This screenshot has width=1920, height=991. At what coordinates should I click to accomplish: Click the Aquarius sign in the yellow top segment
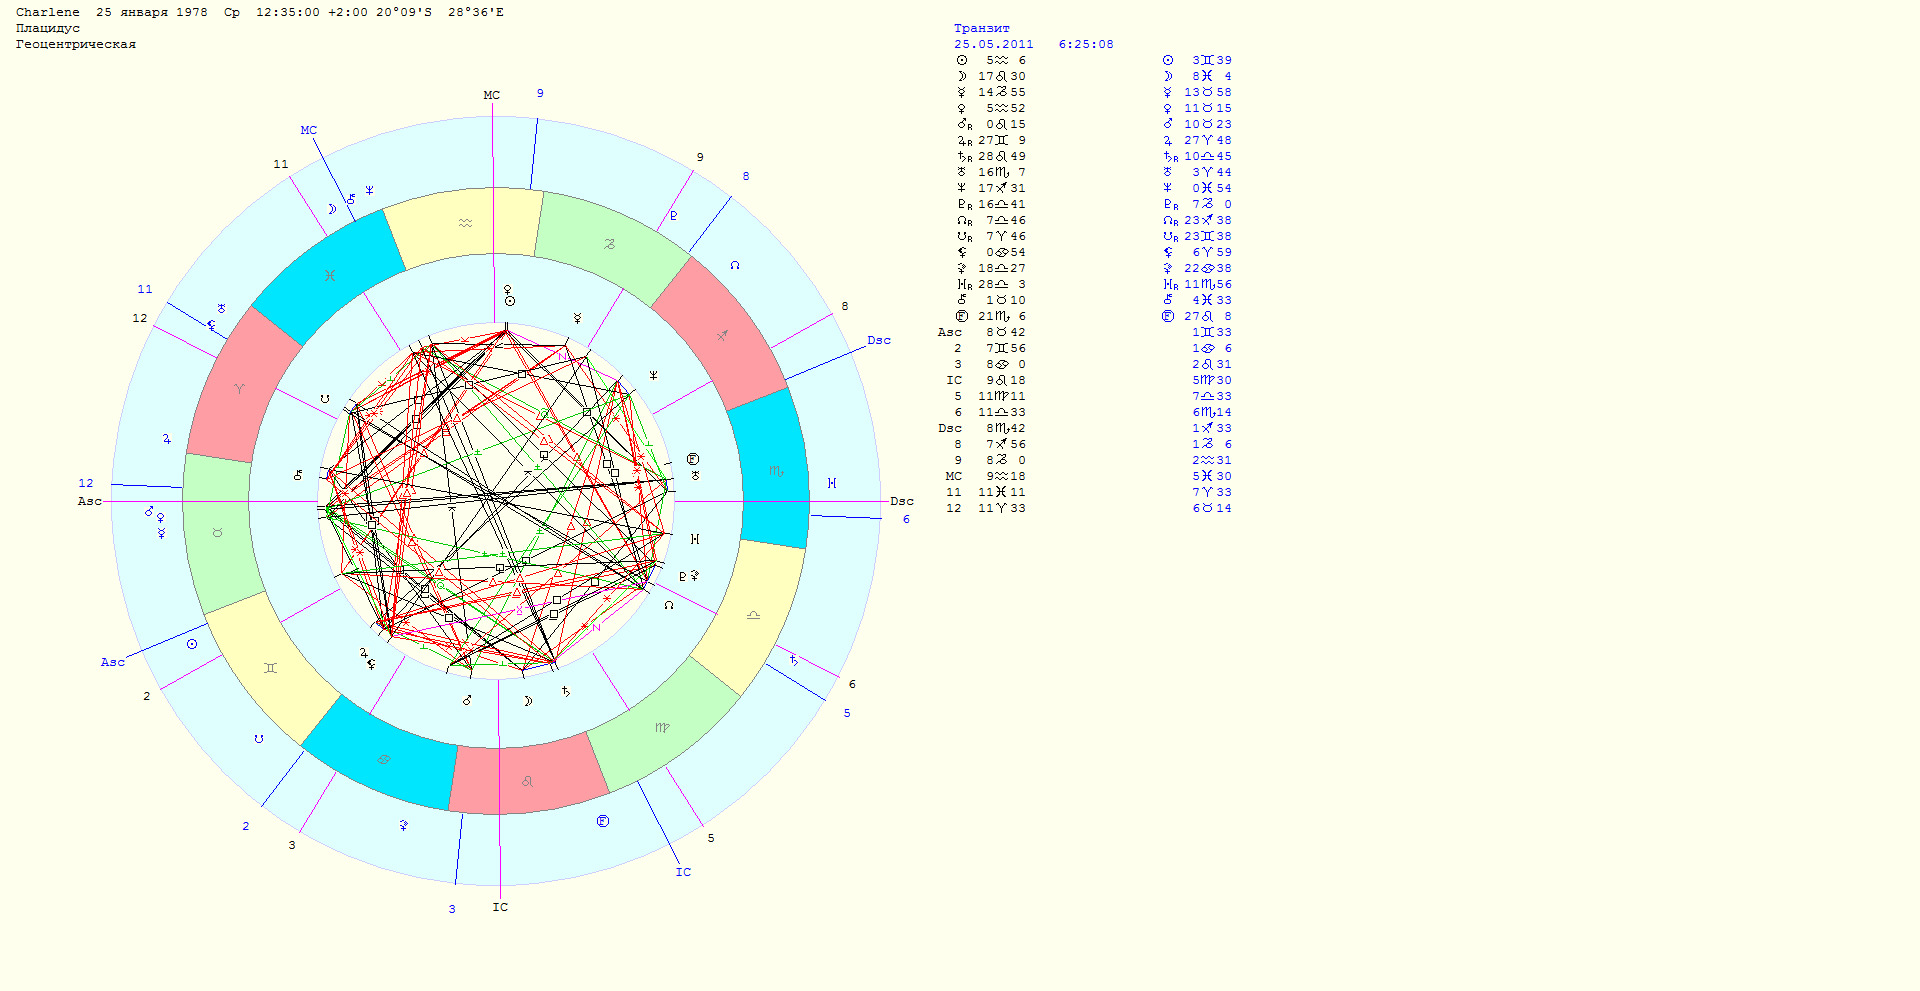pyautogui.click(x=465, y=224)
